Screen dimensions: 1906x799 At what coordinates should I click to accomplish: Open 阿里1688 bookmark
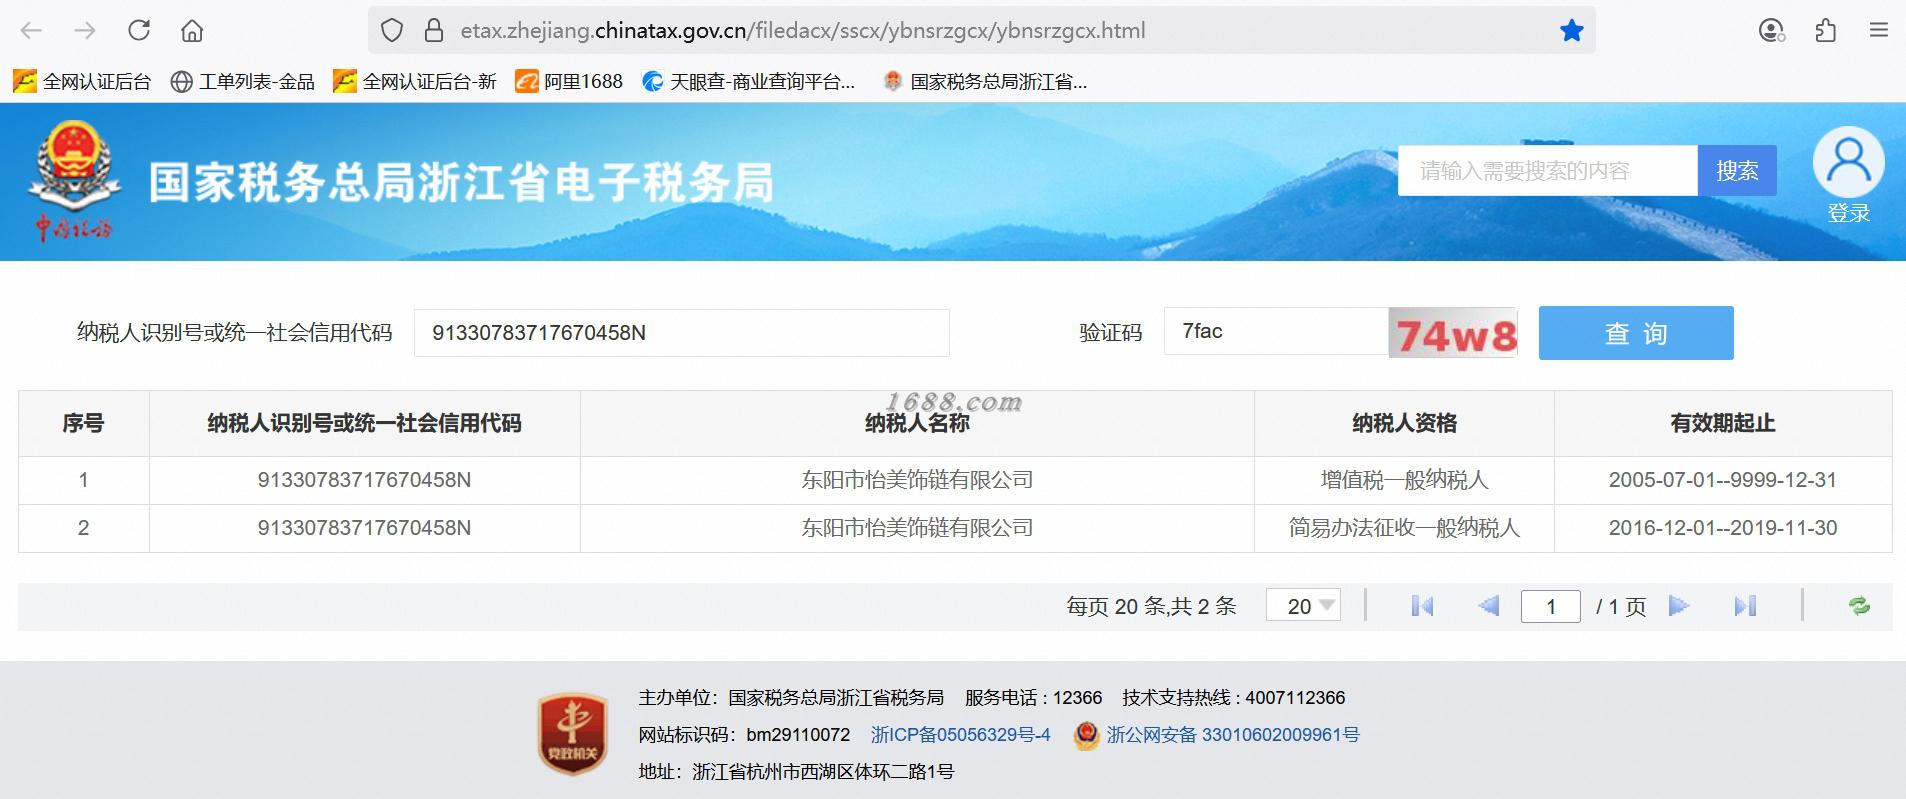(x=569, y=82)
